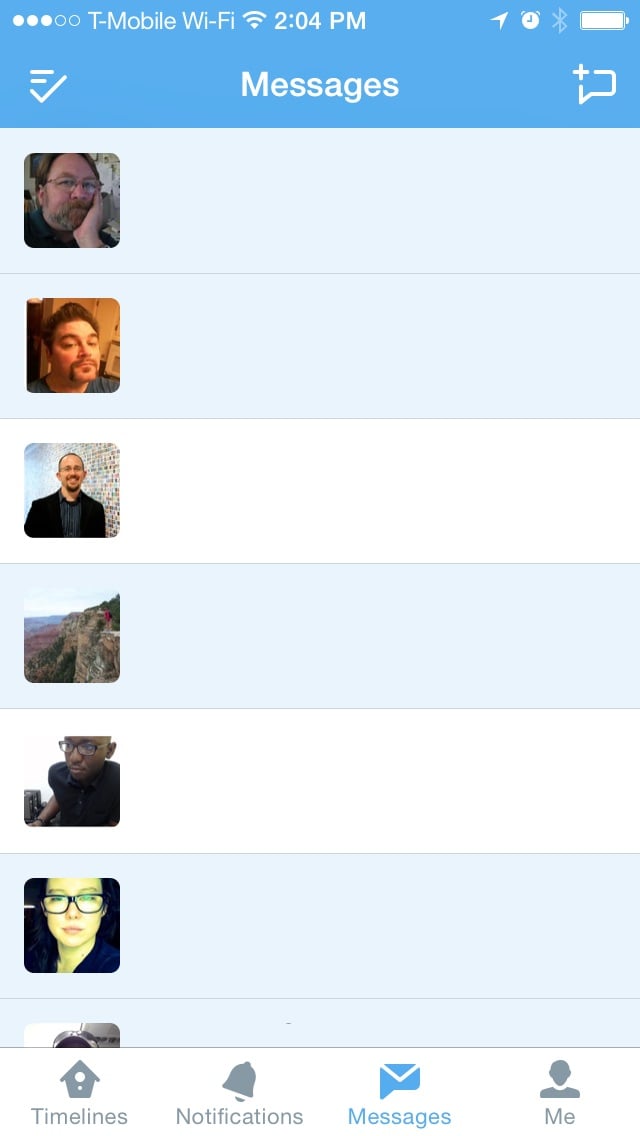
Task: Tap the Messages title in header
Action: pos(320,85)
